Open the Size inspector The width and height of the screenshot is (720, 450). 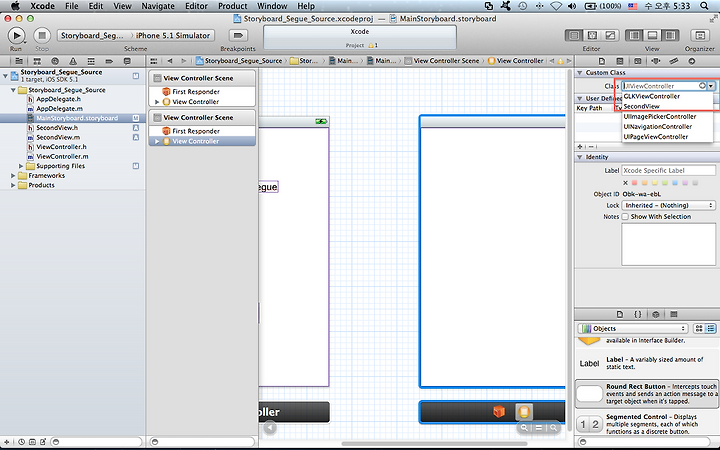tap(674, 61)
